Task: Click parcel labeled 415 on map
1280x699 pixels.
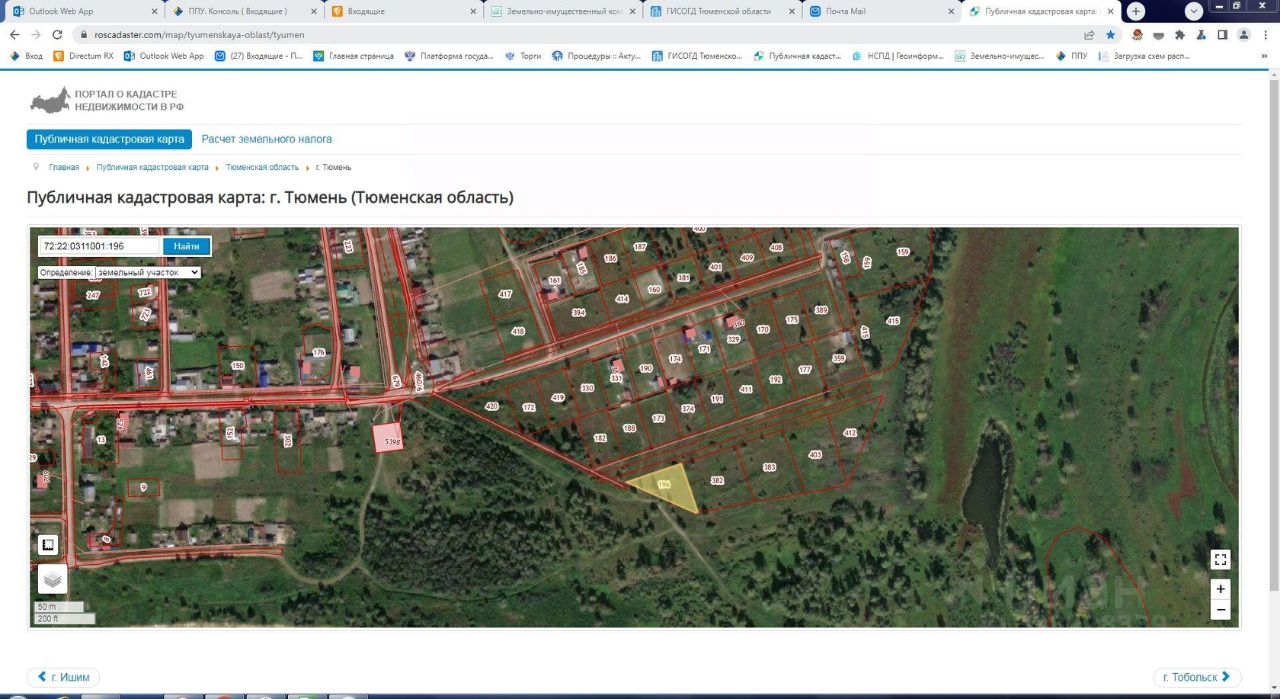Action: coord(893,321)
